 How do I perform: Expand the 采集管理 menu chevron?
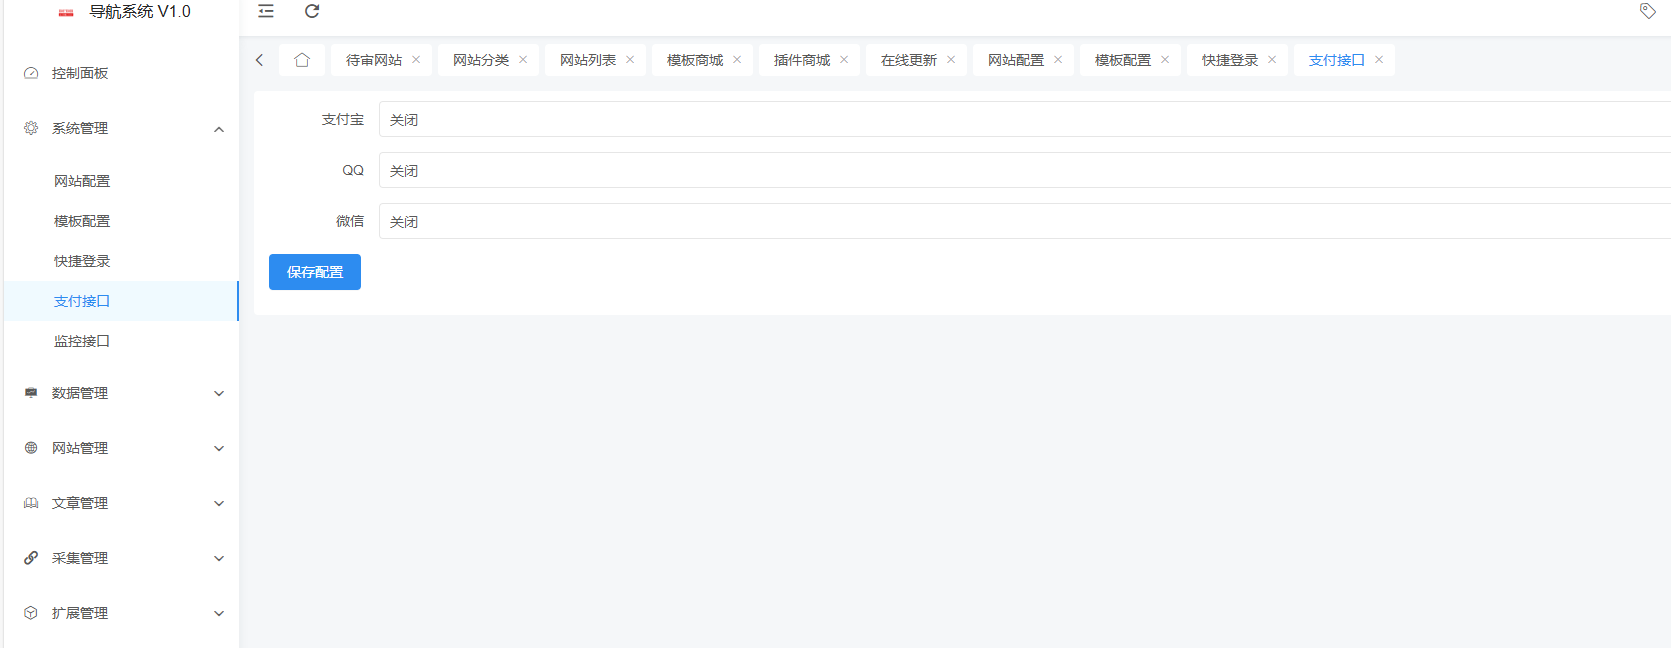(219, 558)
